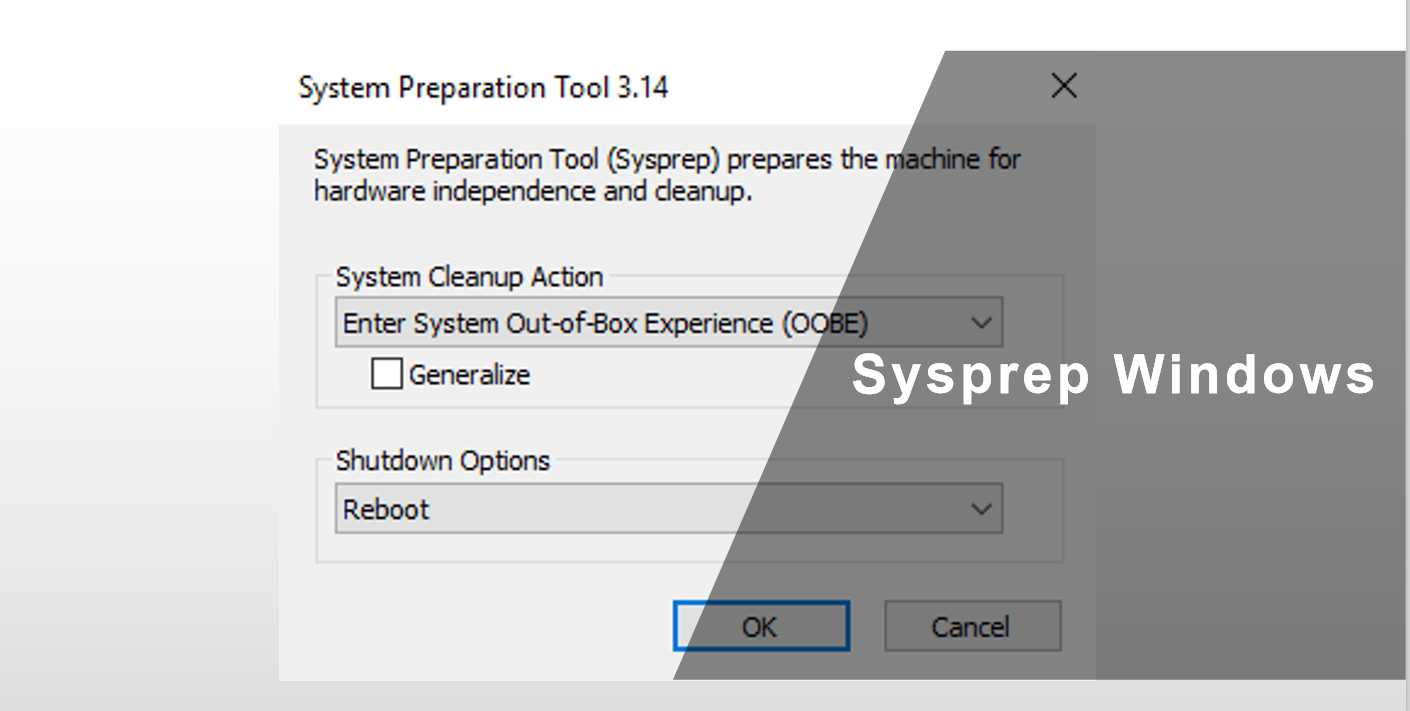Click the description line mentioning Sysprep

pos(667,160)
